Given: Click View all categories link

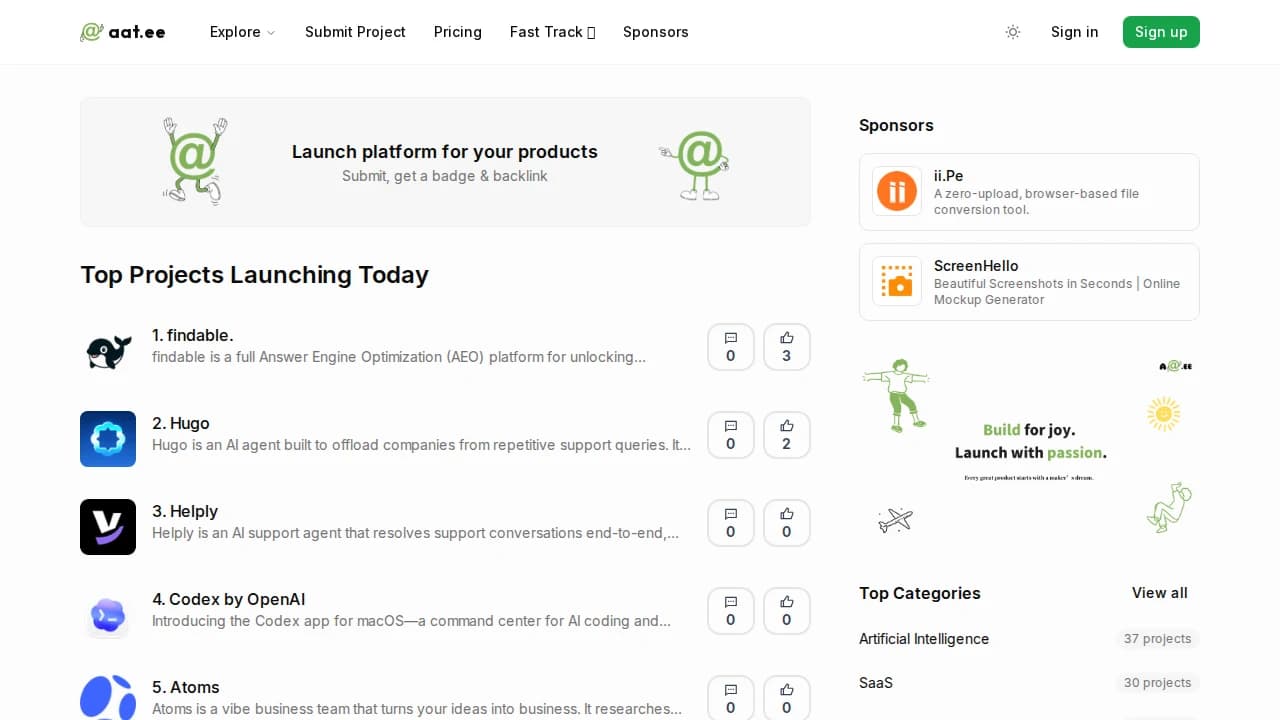Looking at the screenshot, I should 1160,593.
